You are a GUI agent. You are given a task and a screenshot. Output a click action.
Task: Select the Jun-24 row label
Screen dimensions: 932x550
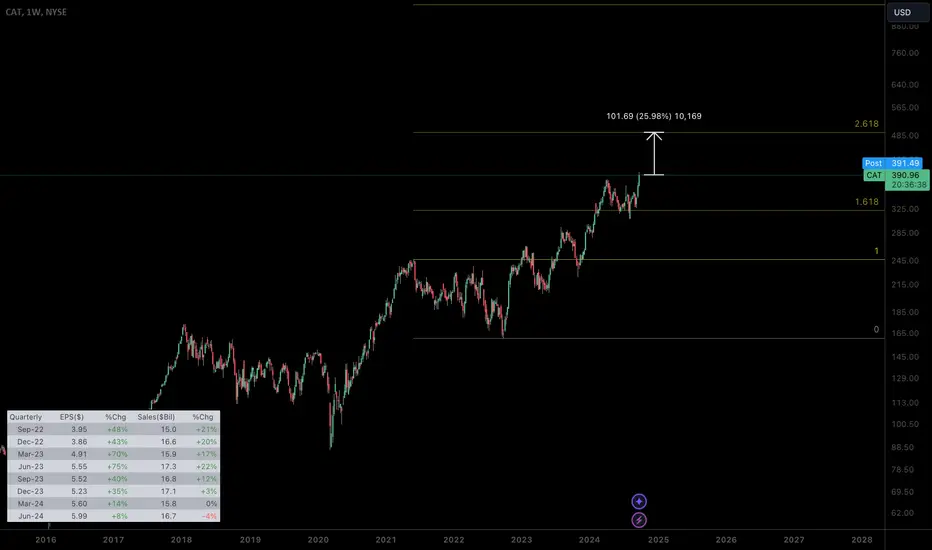tap(31, 516)
